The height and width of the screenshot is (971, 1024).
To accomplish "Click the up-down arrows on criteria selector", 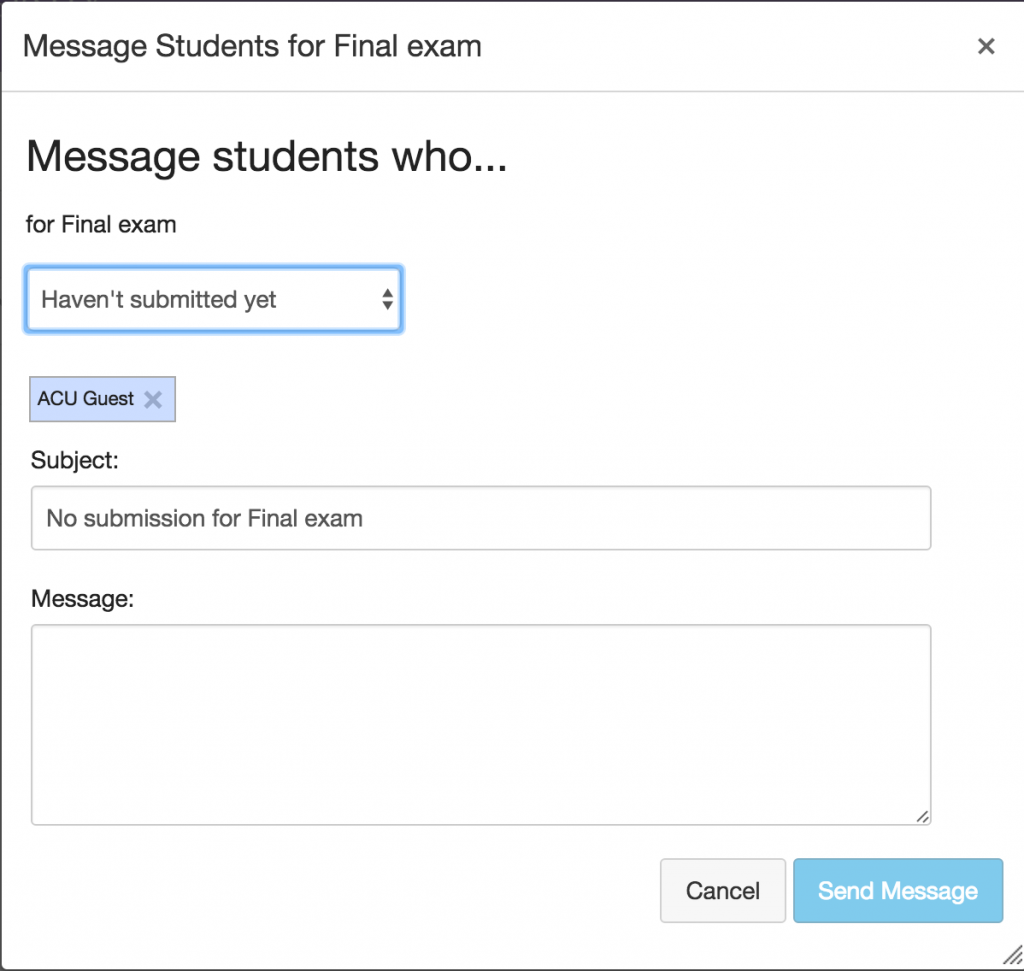I will click(387, 299).
